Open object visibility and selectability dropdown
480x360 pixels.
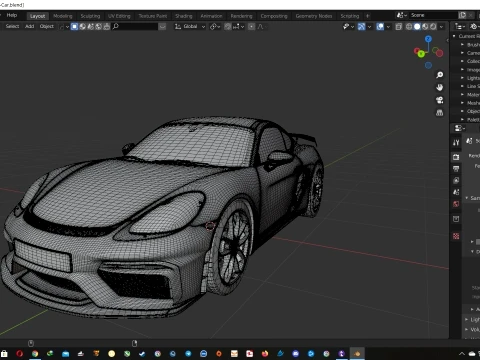(x=348, y=26)
